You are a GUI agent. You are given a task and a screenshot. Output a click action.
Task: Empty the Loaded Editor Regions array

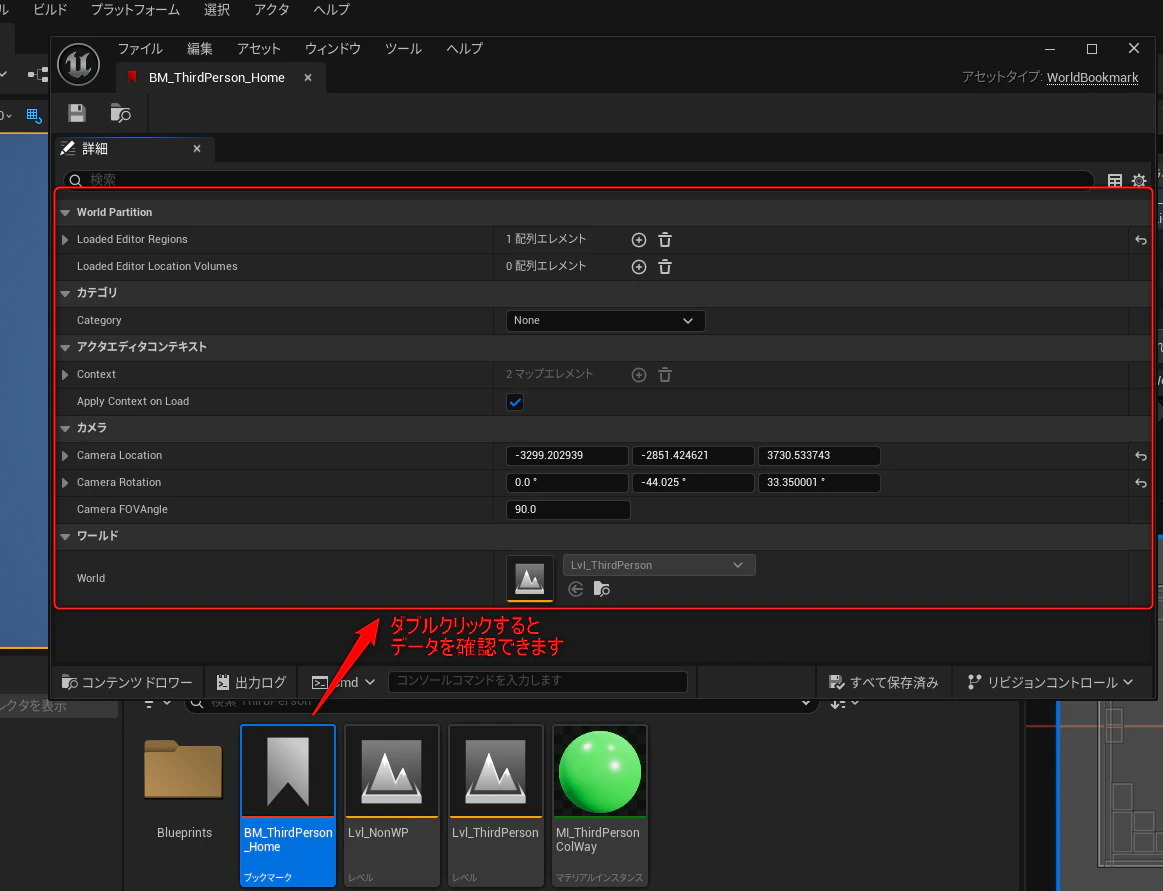[665, 240]
